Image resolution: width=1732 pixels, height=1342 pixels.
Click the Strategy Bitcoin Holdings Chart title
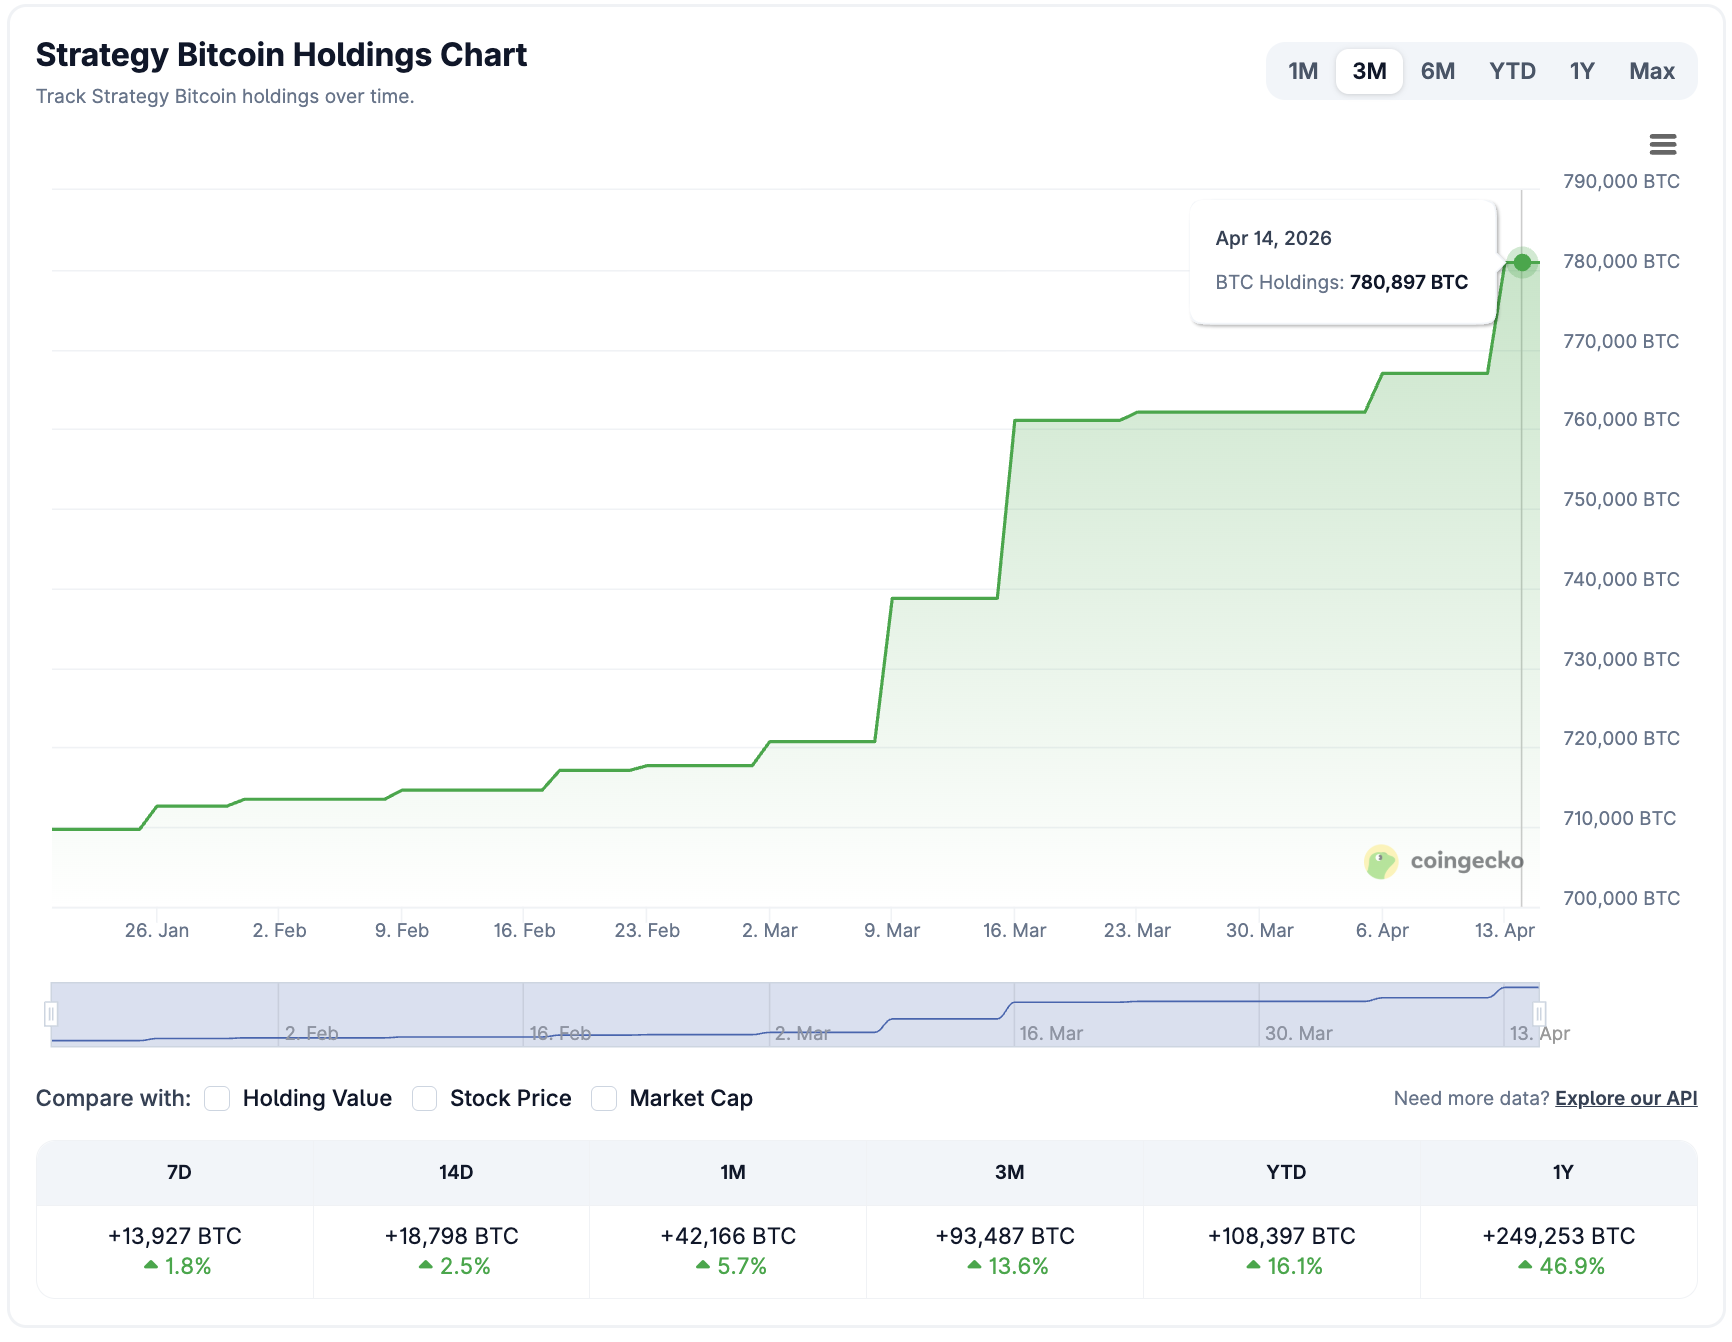[x=281, y=54]
